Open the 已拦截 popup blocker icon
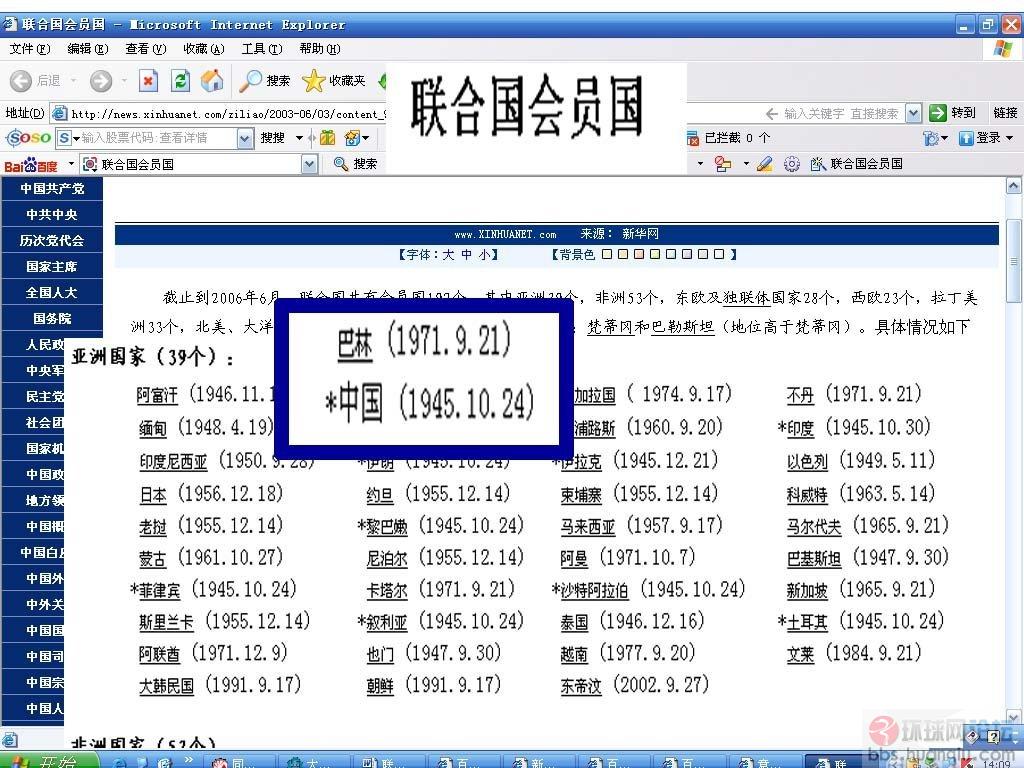The image size is (1024, 768). click(x=692, y=138)
